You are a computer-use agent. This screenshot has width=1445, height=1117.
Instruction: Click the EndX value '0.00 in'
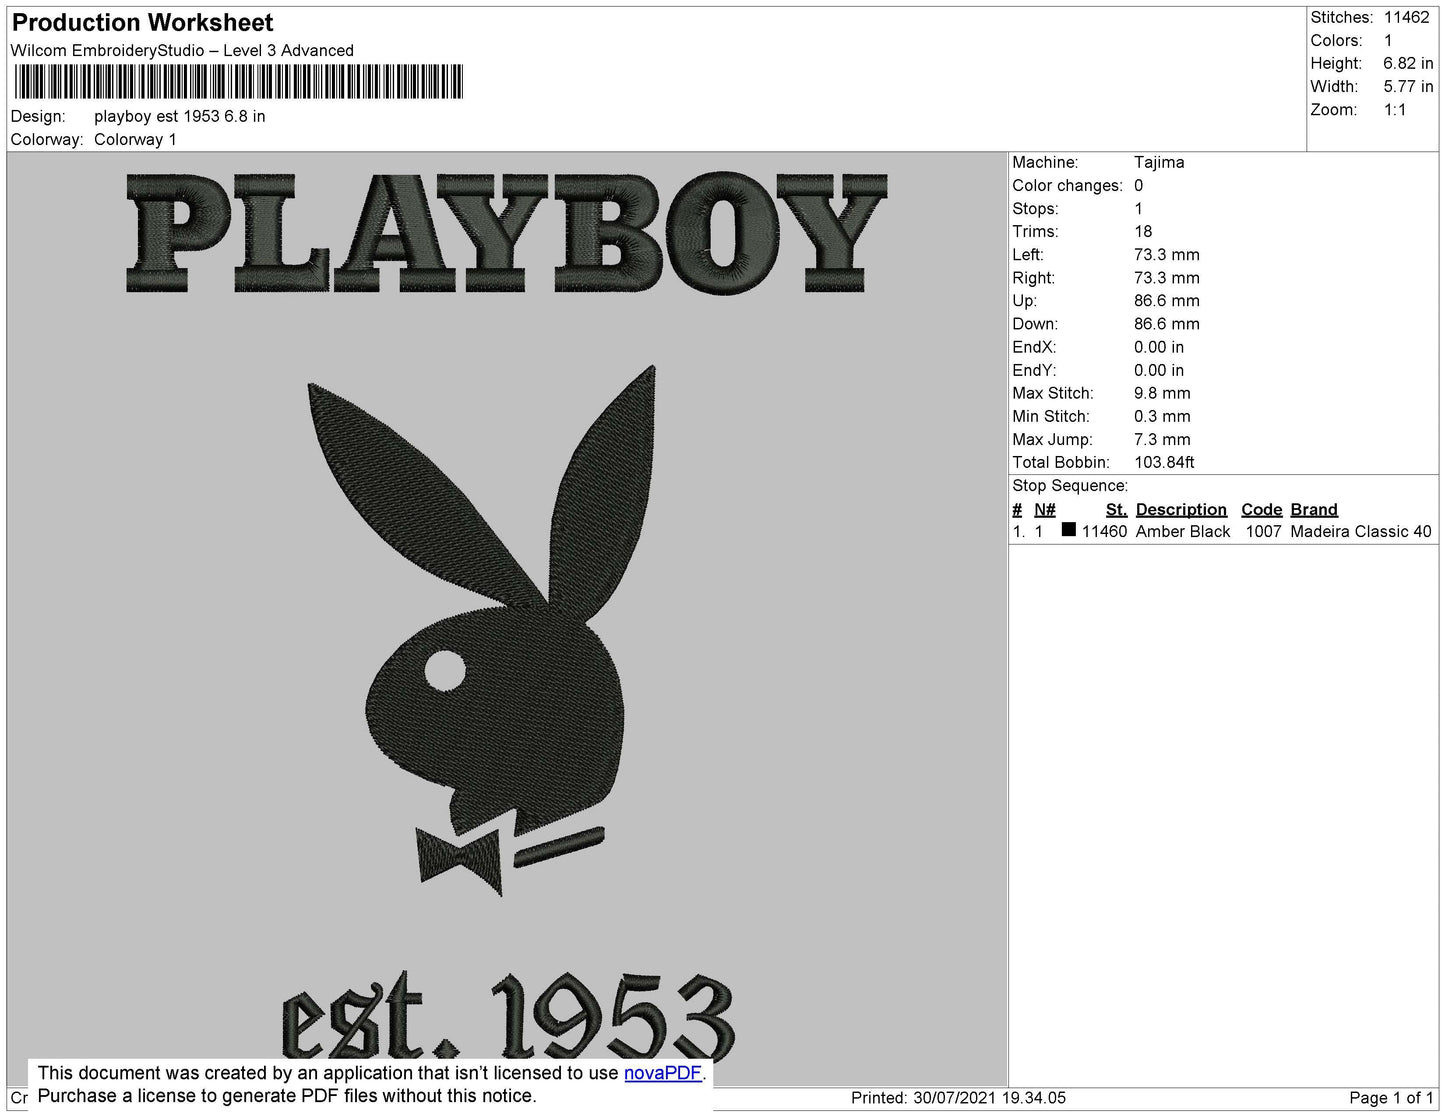pos(1159,347)
